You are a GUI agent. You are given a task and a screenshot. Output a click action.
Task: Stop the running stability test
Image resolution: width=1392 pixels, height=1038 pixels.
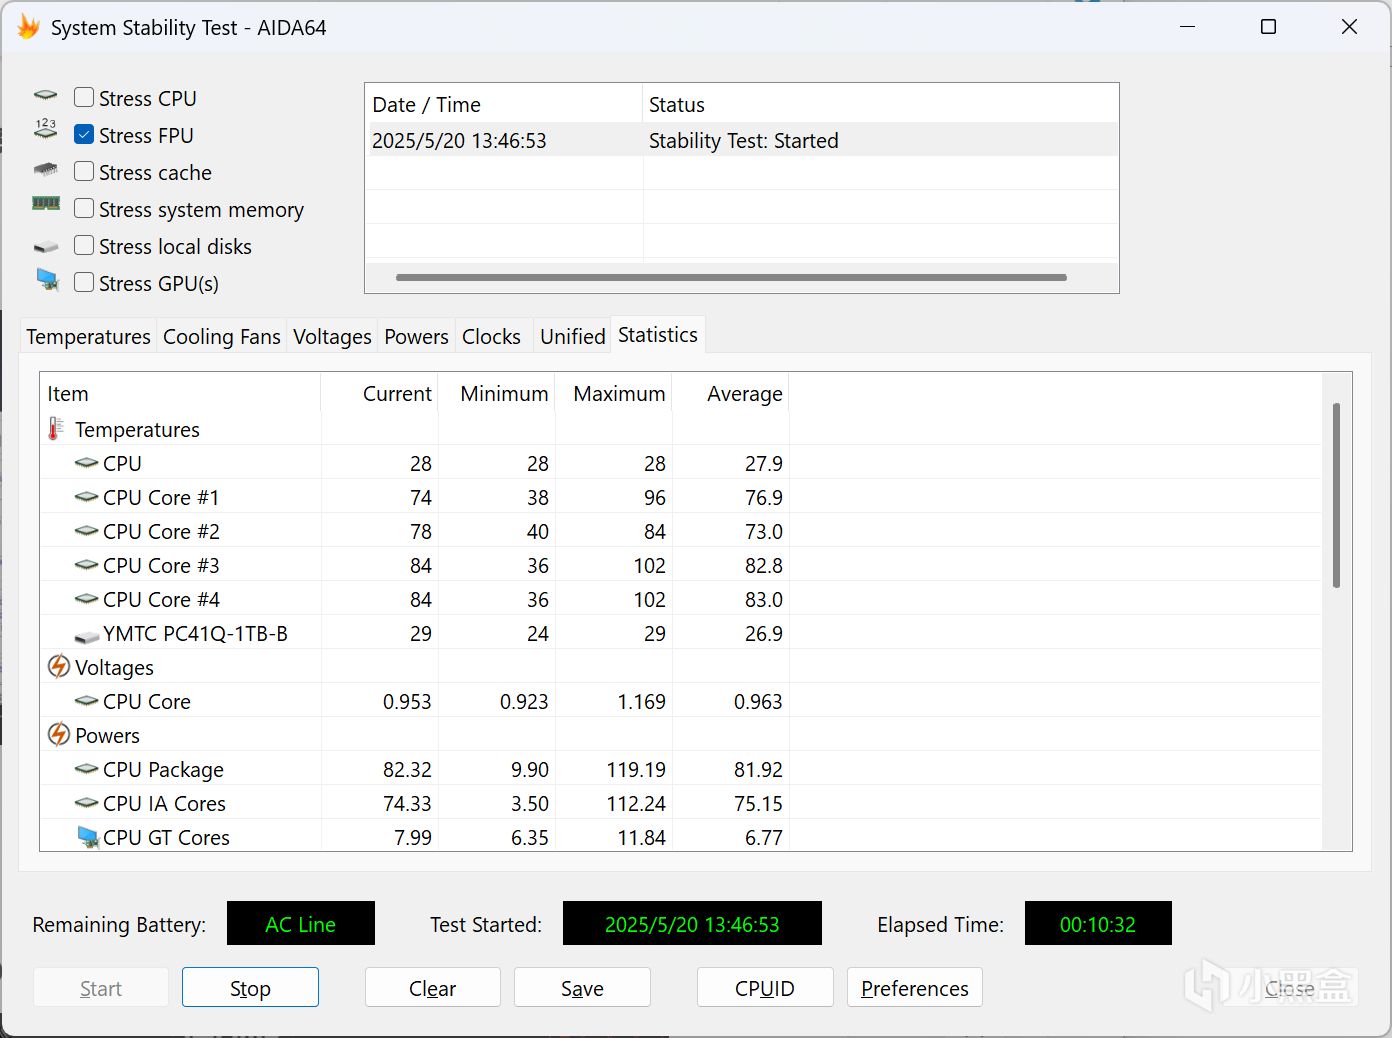250,988
